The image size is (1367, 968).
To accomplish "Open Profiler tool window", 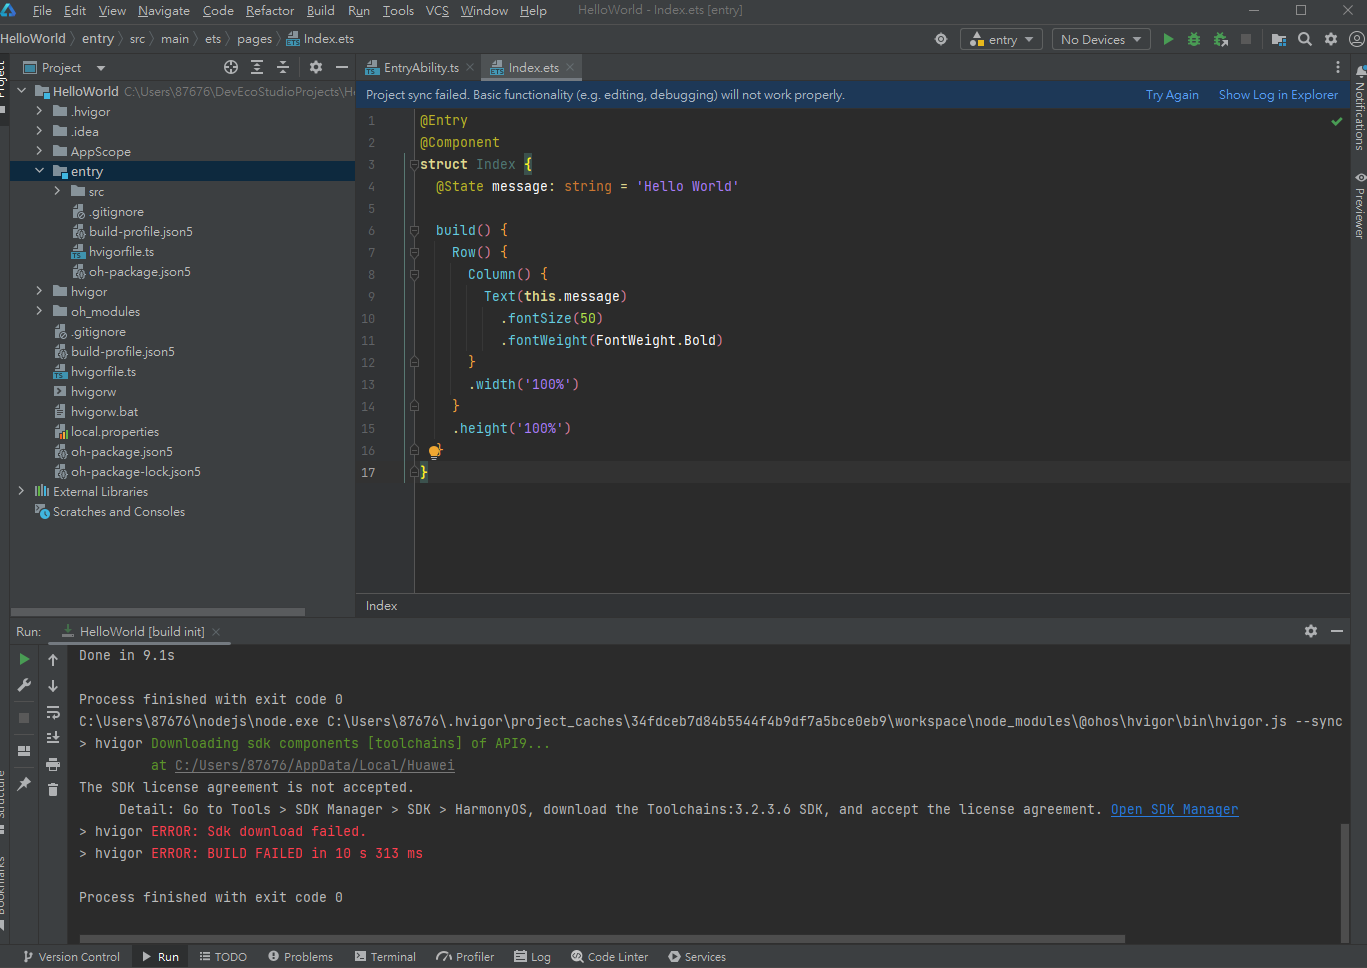I will pyautogui.click(x=465, y=957).
